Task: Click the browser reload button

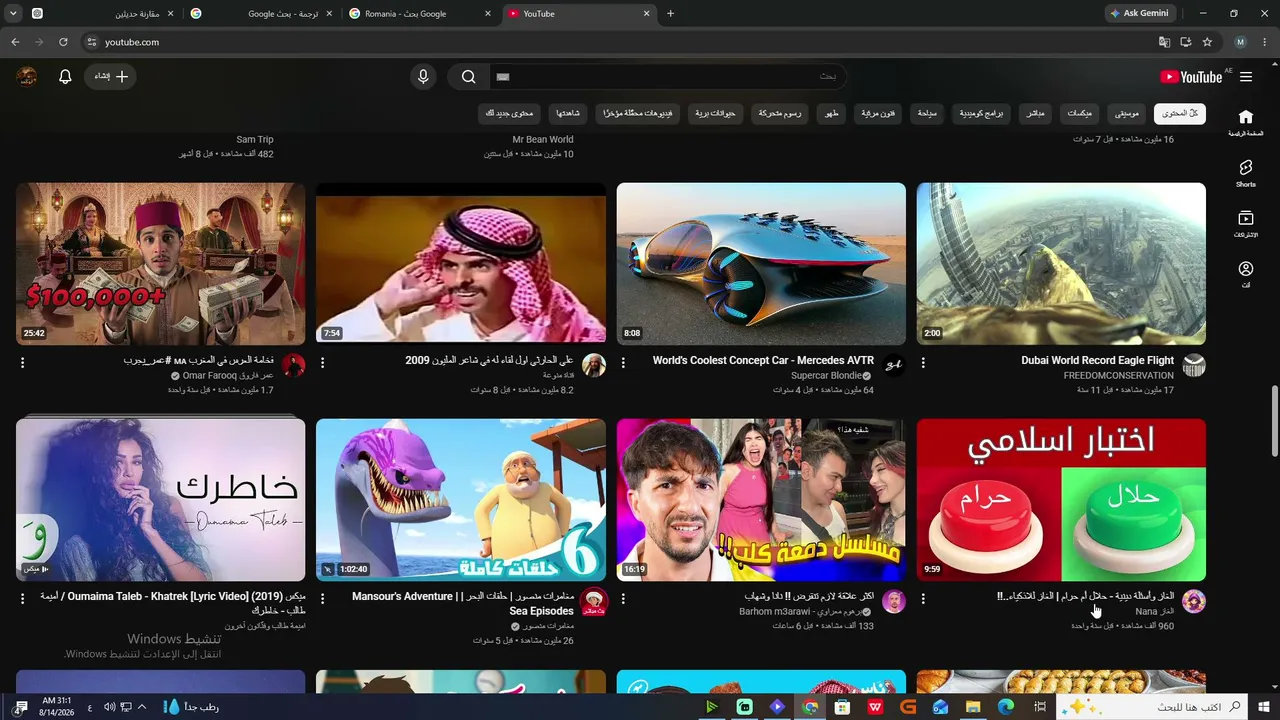Action: [x=63, y=42]
